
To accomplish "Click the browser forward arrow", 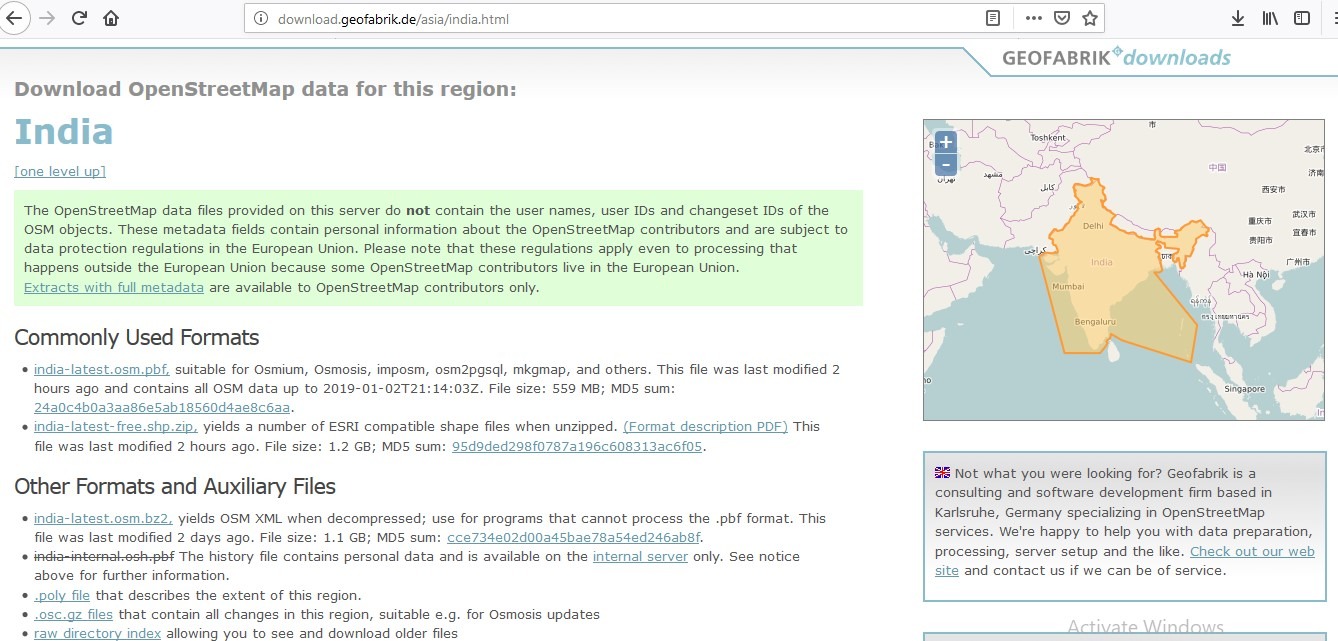I will pos(46,18).
